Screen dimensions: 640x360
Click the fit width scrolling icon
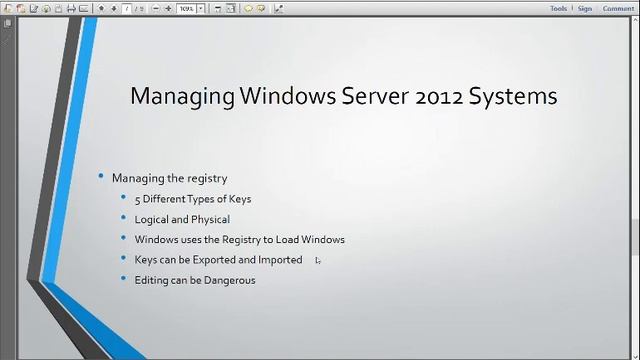coord(218,8)
